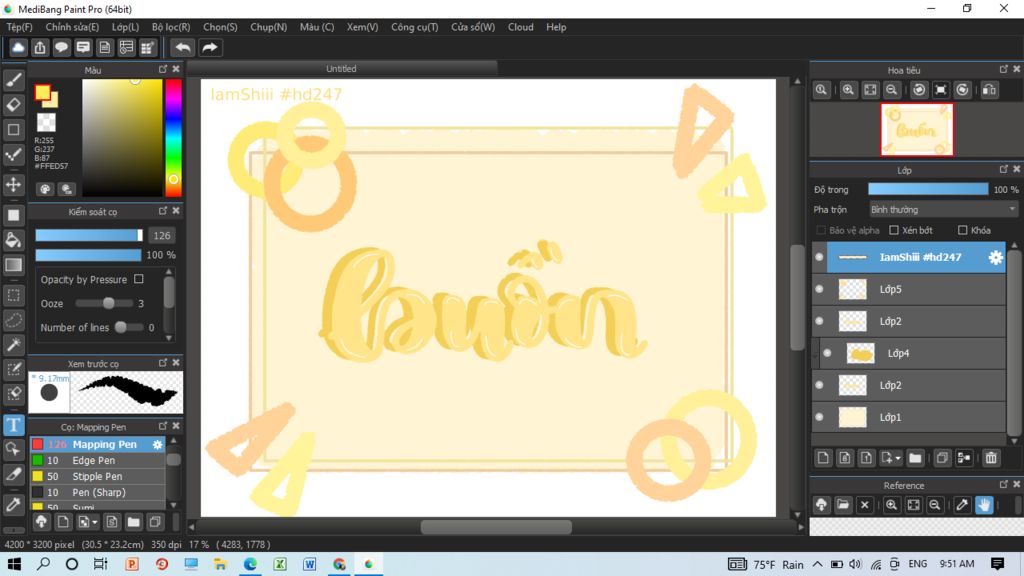Rotate the canvas left in the Navigator panel
The height and width of the screenshot is (576, 1024).
point(919,90)
